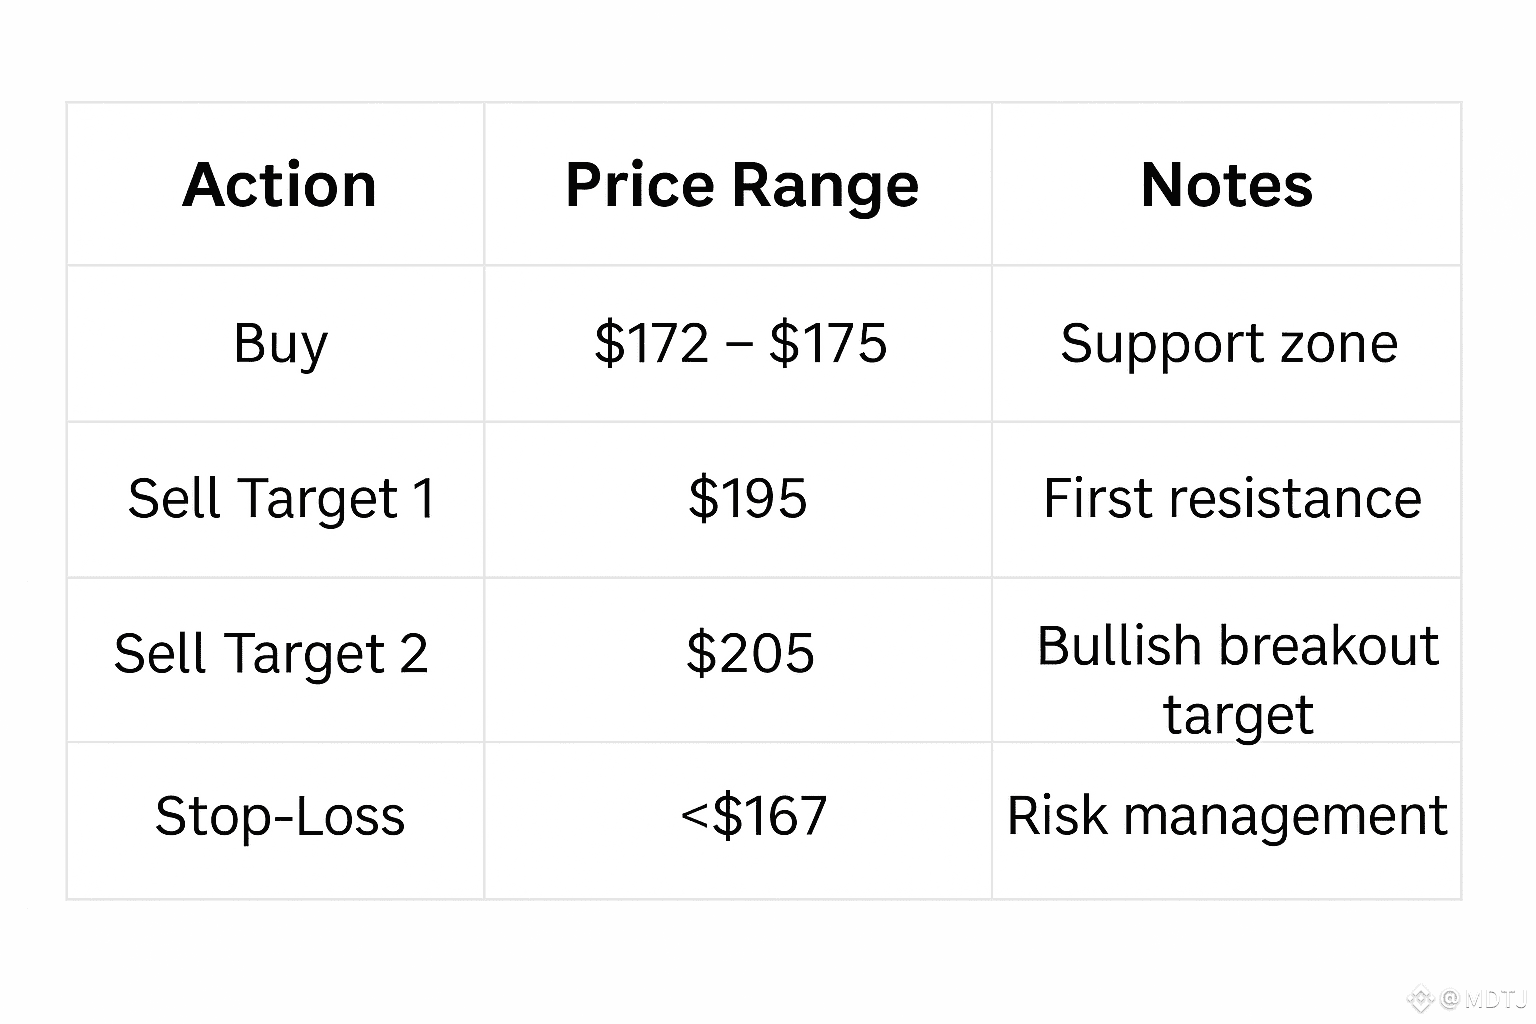
Task: Click the lowercase word target below Bullish breakout
Action: point(1237,715)
